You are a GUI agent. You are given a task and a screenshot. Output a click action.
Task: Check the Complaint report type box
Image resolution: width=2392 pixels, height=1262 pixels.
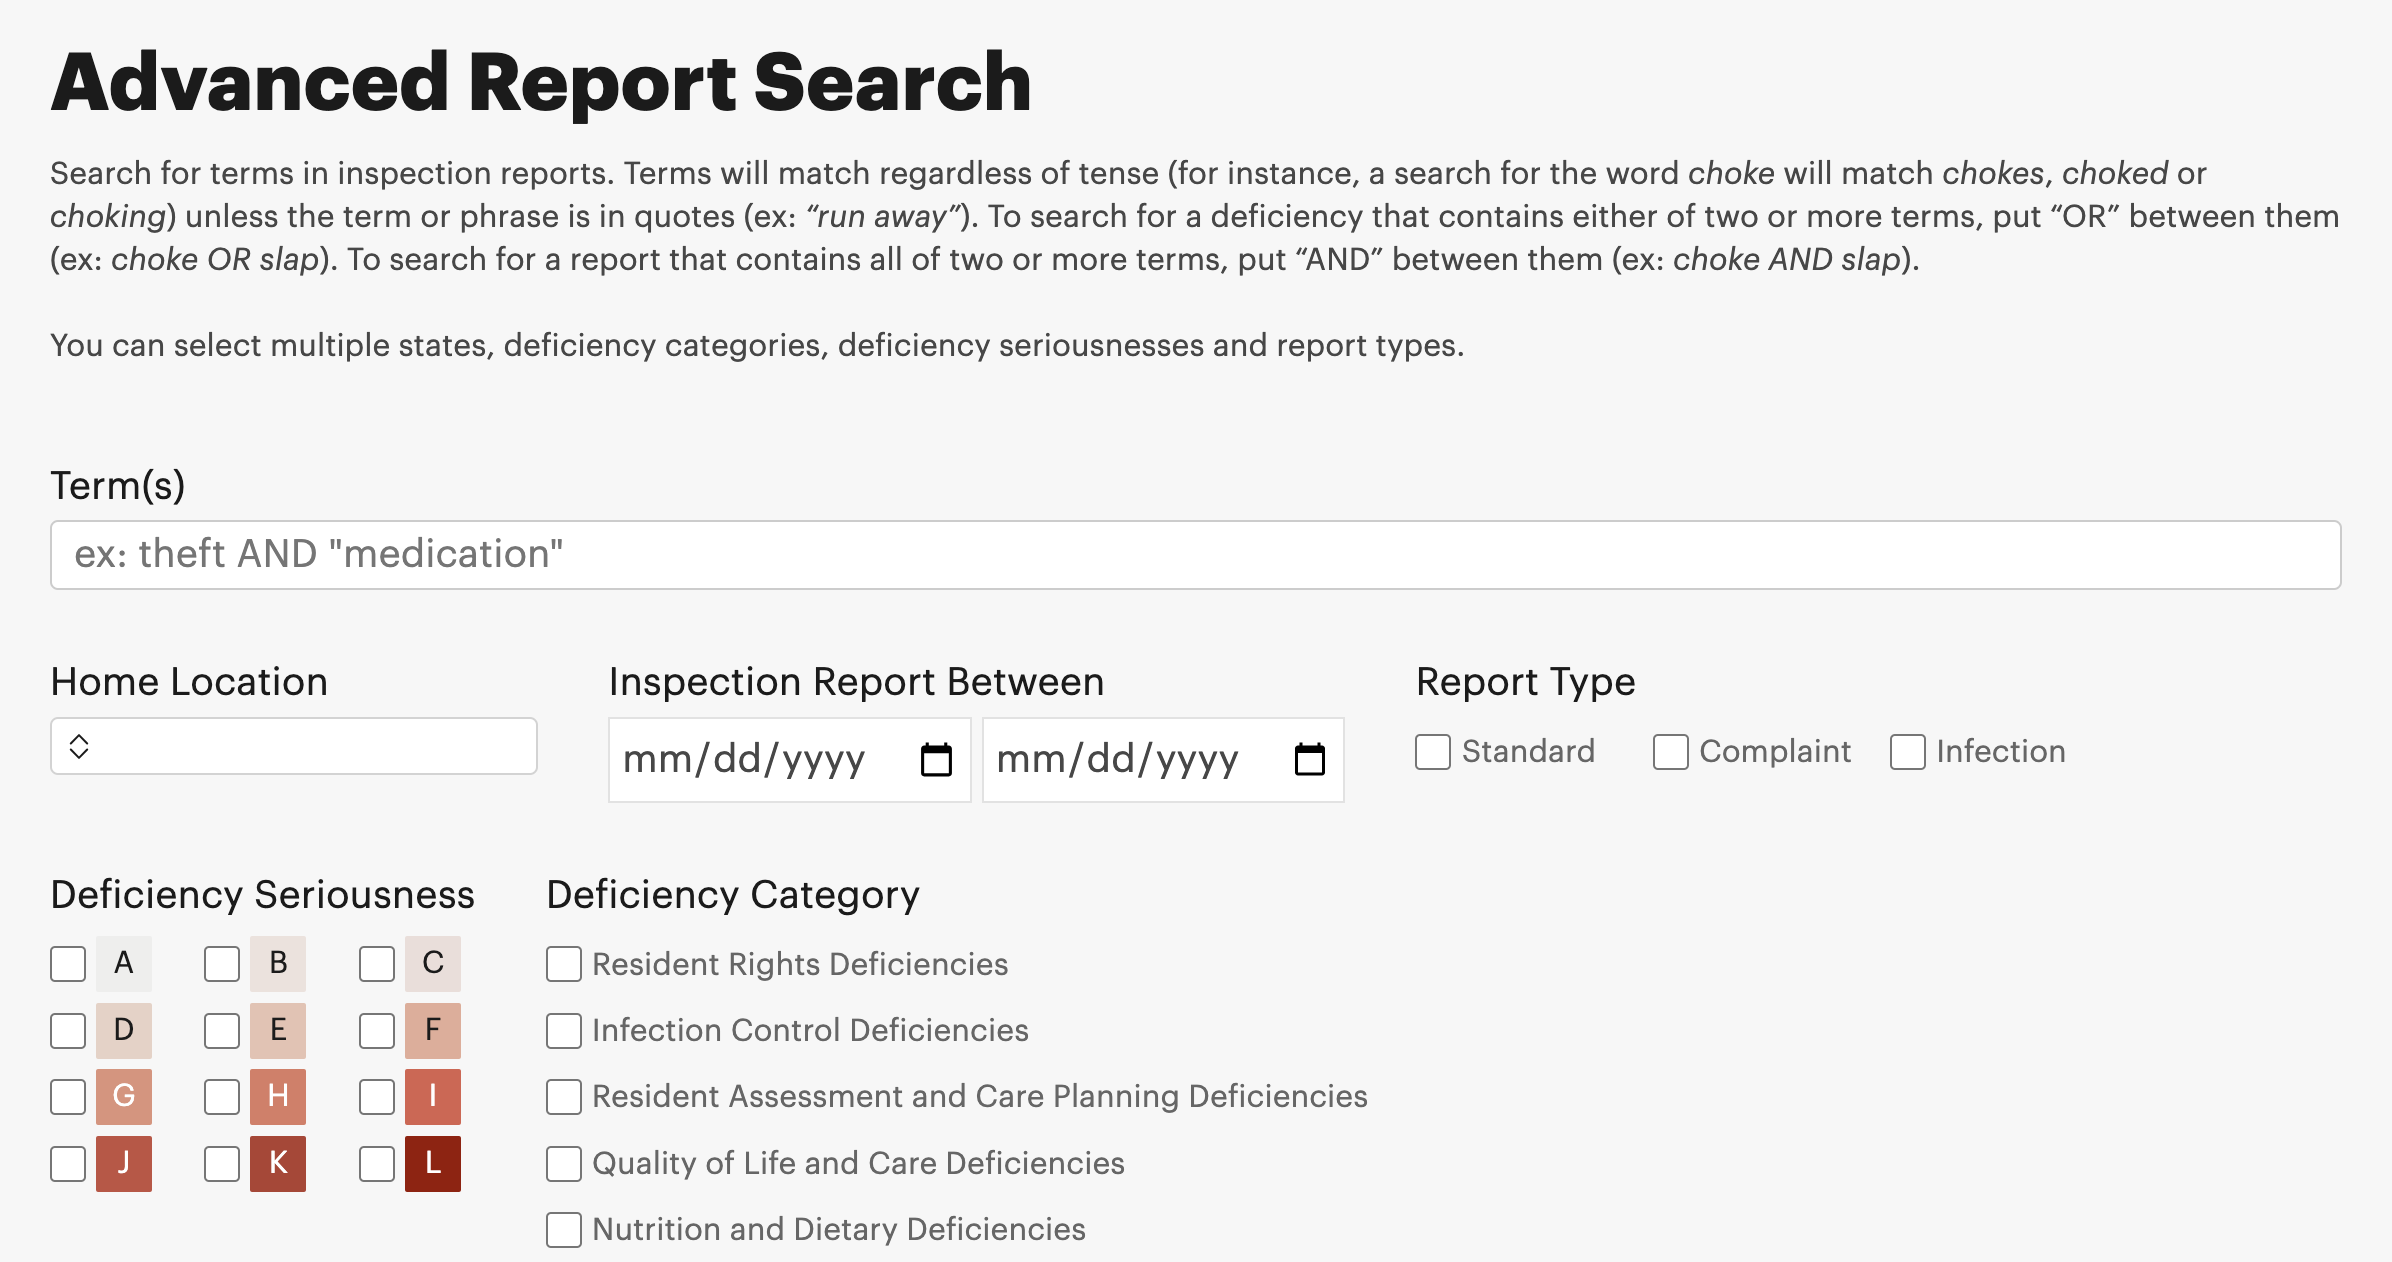click(x=1670, y=752)
